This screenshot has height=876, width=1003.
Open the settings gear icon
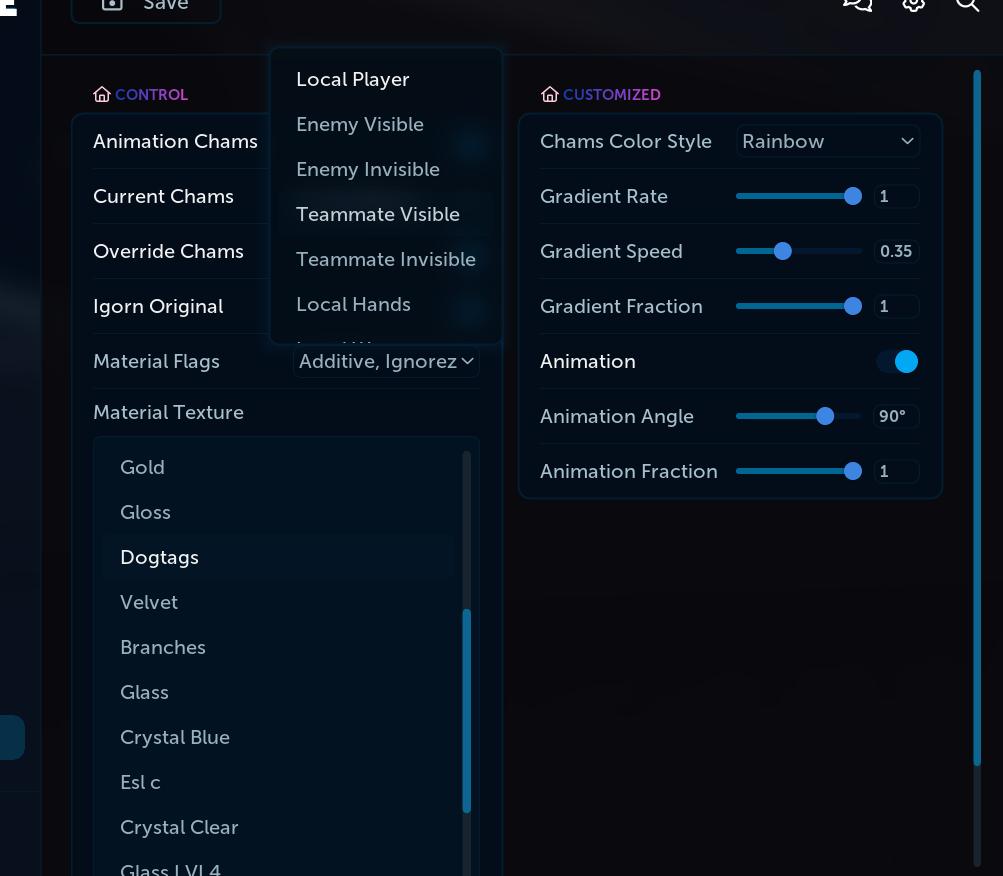coord(913,4)
